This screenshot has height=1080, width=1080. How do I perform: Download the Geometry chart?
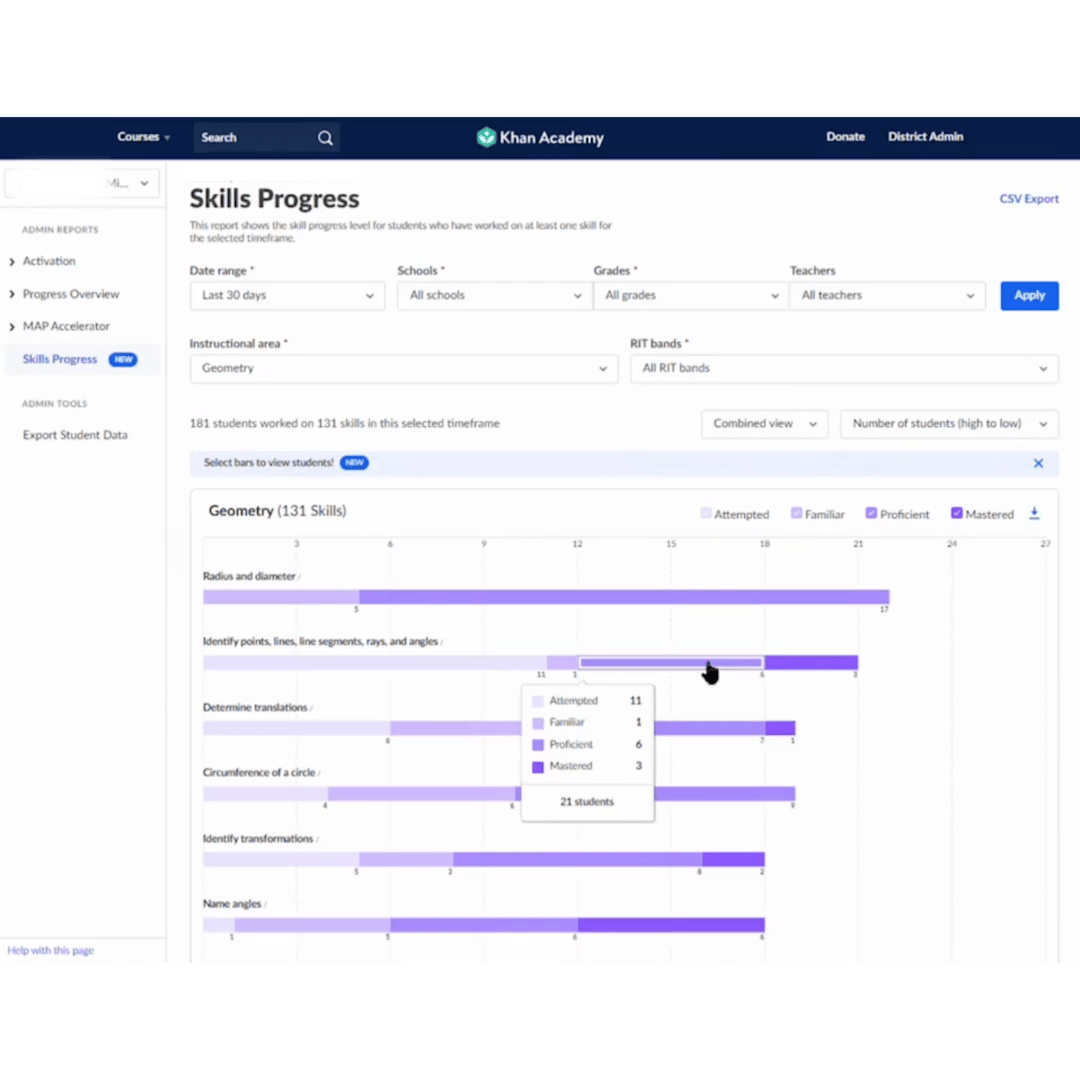(1034, 514)
